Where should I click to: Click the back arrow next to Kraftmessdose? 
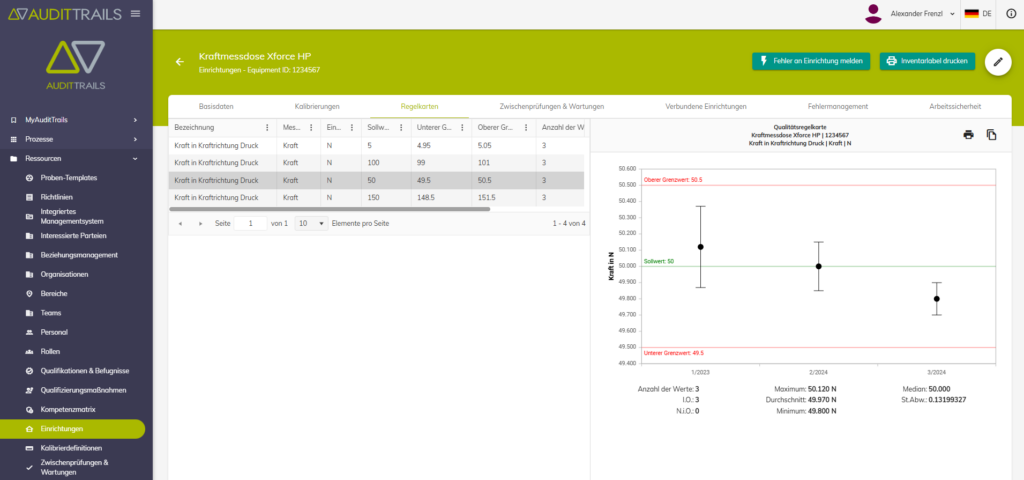[x=180, y=62]
